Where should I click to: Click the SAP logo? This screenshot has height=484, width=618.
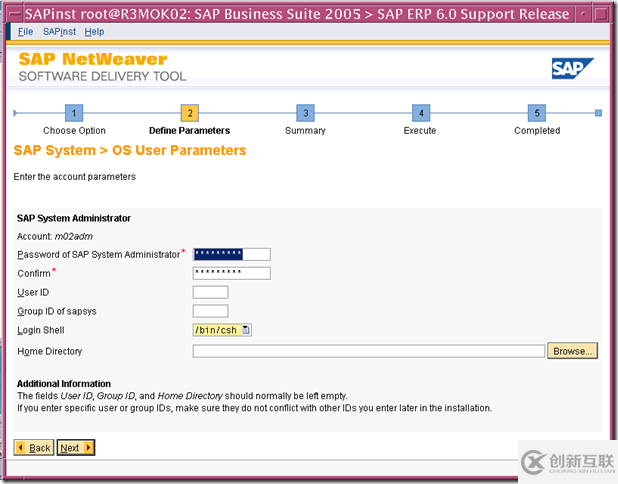[x=572, y=69]
